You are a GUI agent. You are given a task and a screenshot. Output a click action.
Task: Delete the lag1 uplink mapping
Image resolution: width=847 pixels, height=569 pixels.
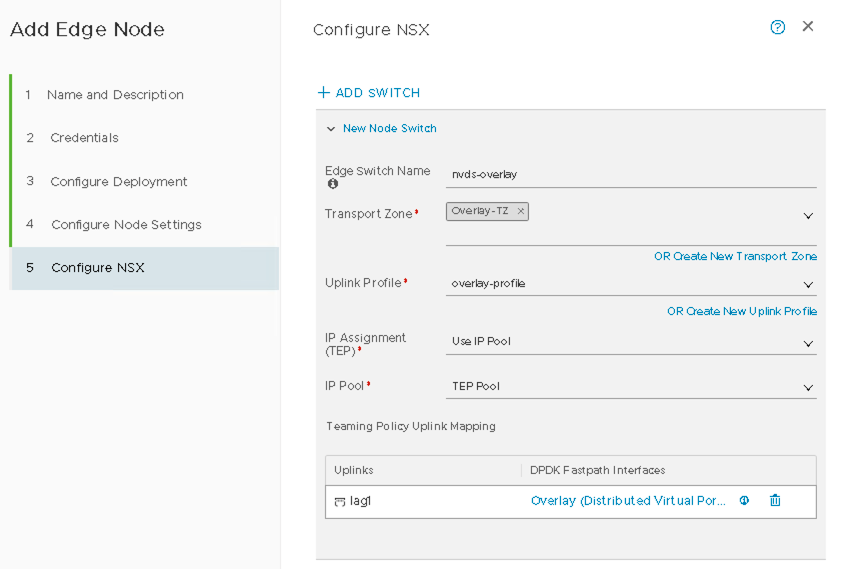[775, 501]
